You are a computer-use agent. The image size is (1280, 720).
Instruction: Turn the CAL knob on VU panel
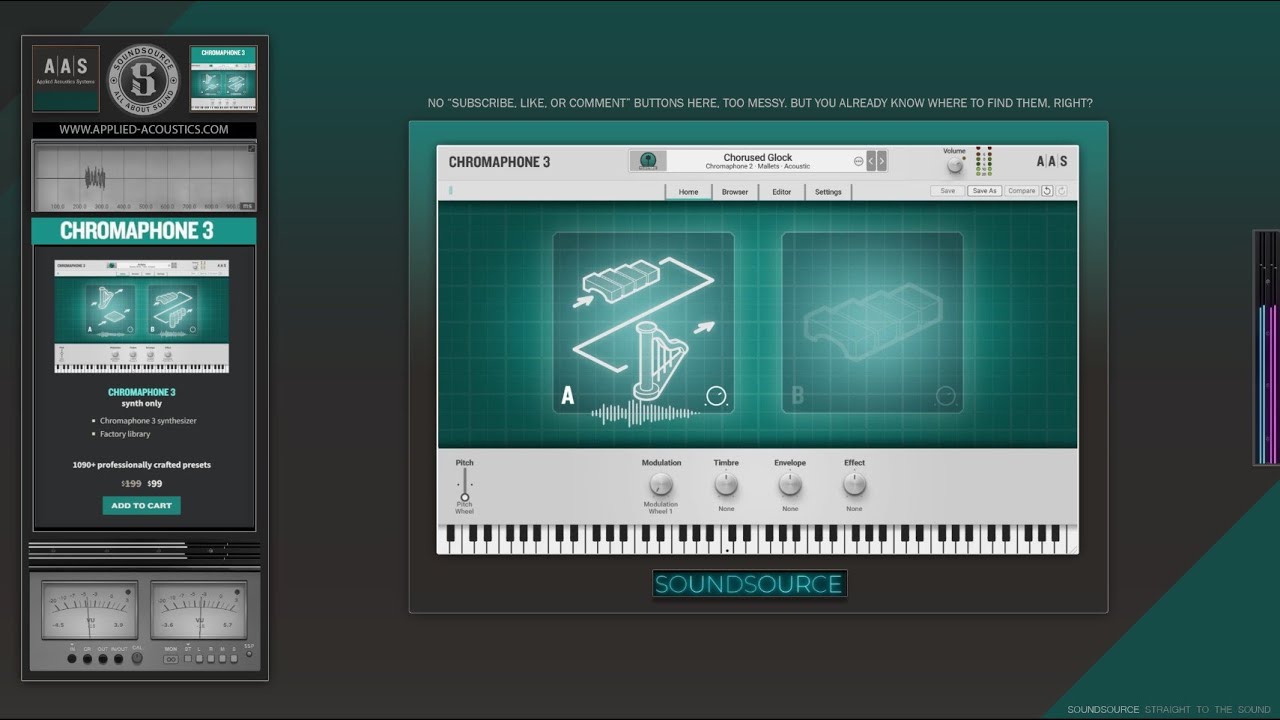click(137, 658)
